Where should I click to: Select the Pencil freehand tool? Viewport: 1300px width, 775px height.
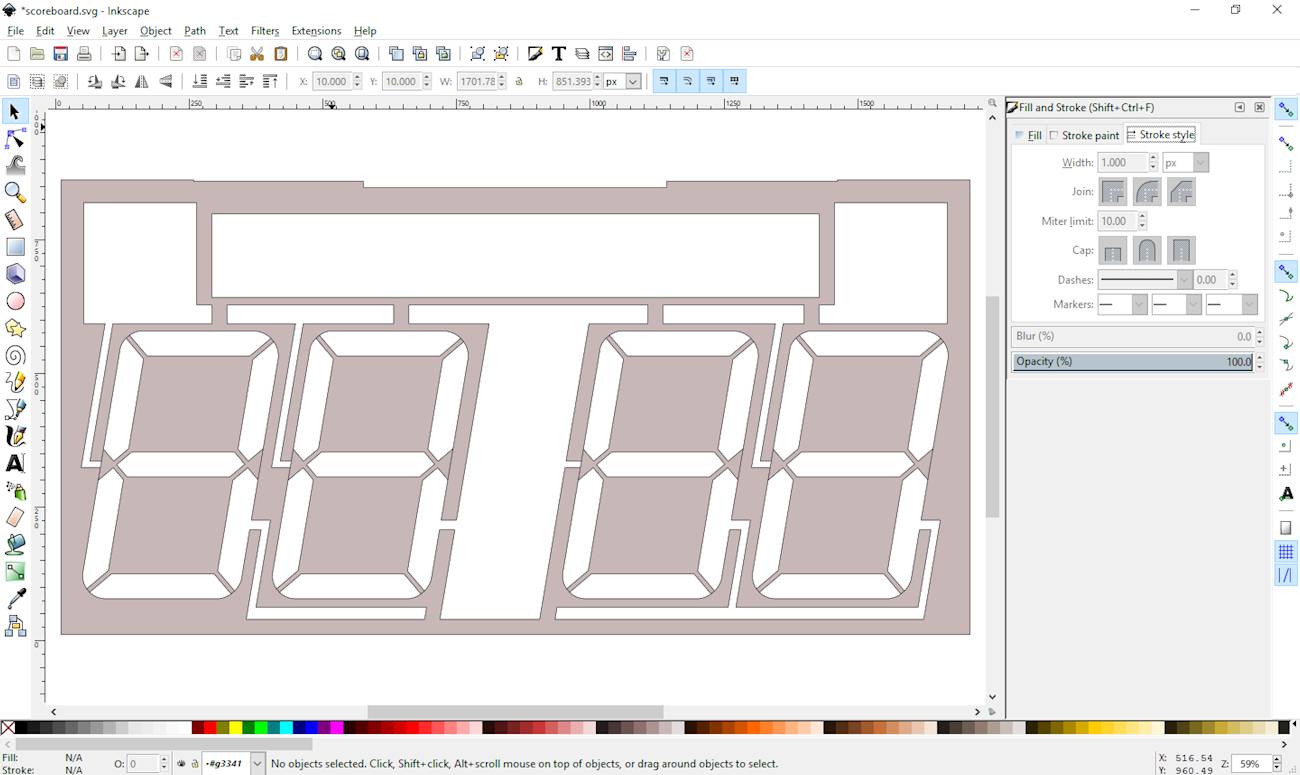(15, 382)
